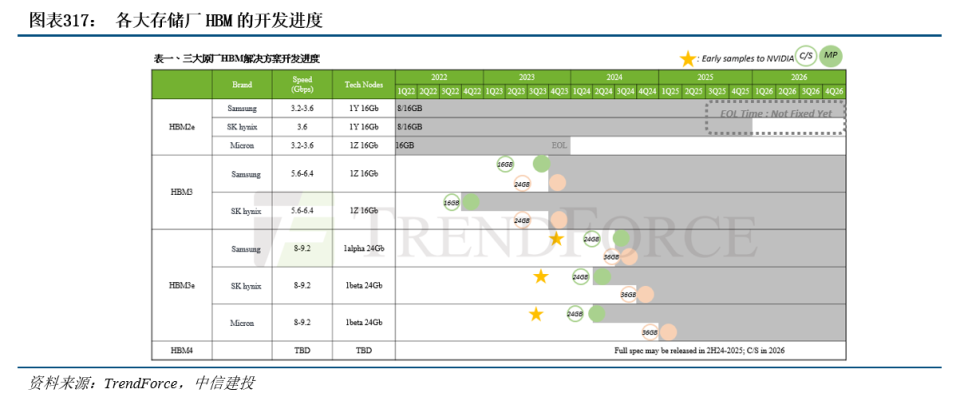The height and width of the screenshot is (401, 960).
Task: Click 16GB C/S circle in HBM3 Samsung row
Action: [505, 164]
